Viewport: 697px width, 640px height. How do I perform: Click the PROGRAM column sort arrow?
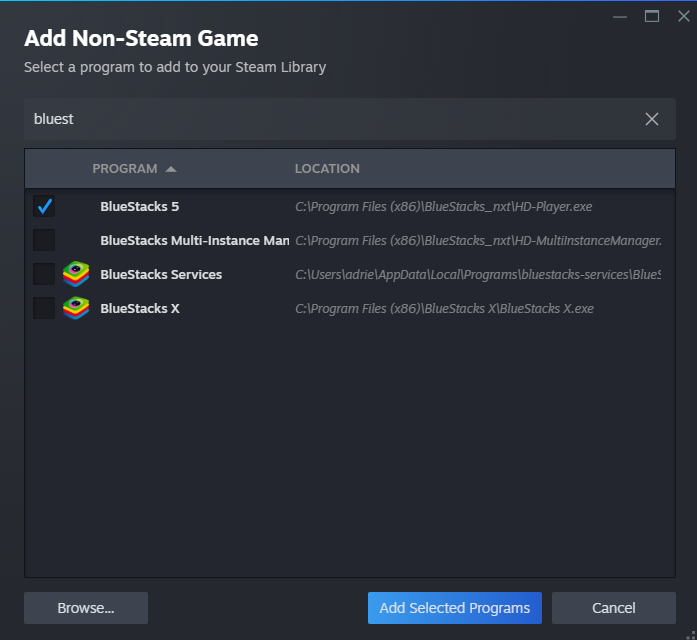click(x=171, y=169)
